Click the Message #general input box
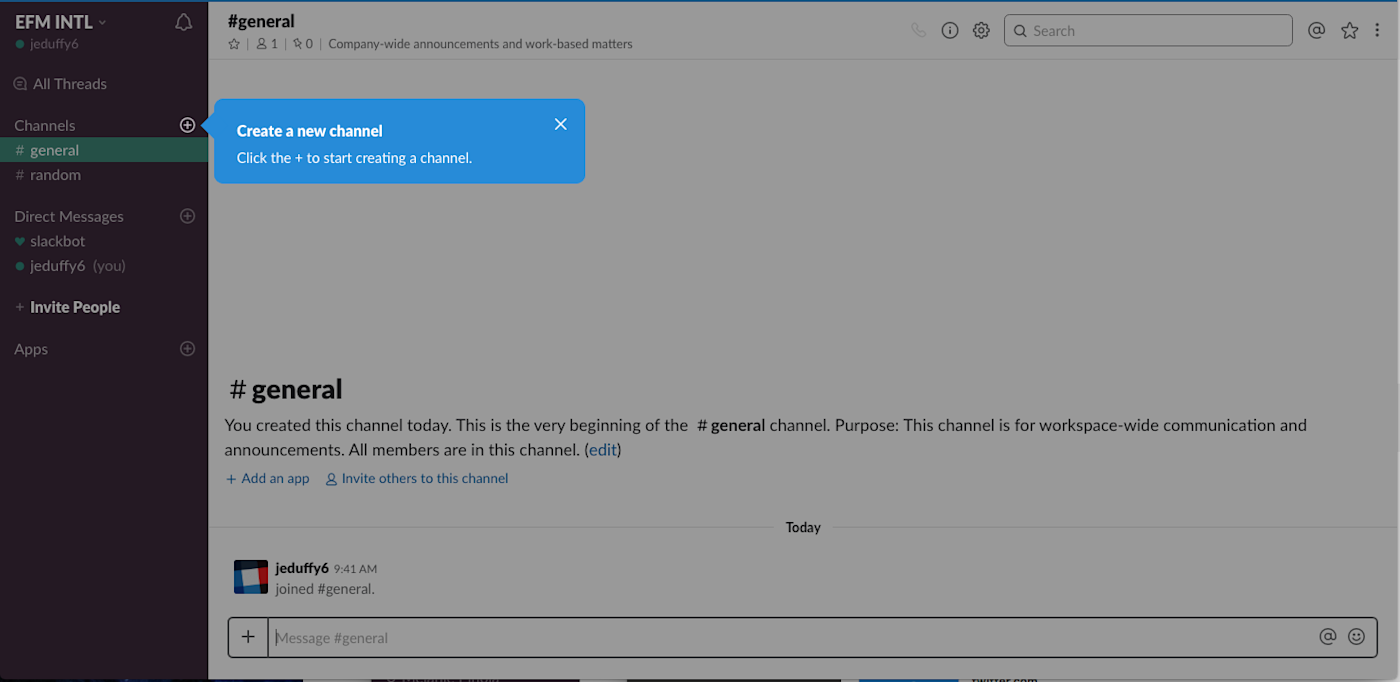Screen dimensions: 1400x682 pos(790,637)
